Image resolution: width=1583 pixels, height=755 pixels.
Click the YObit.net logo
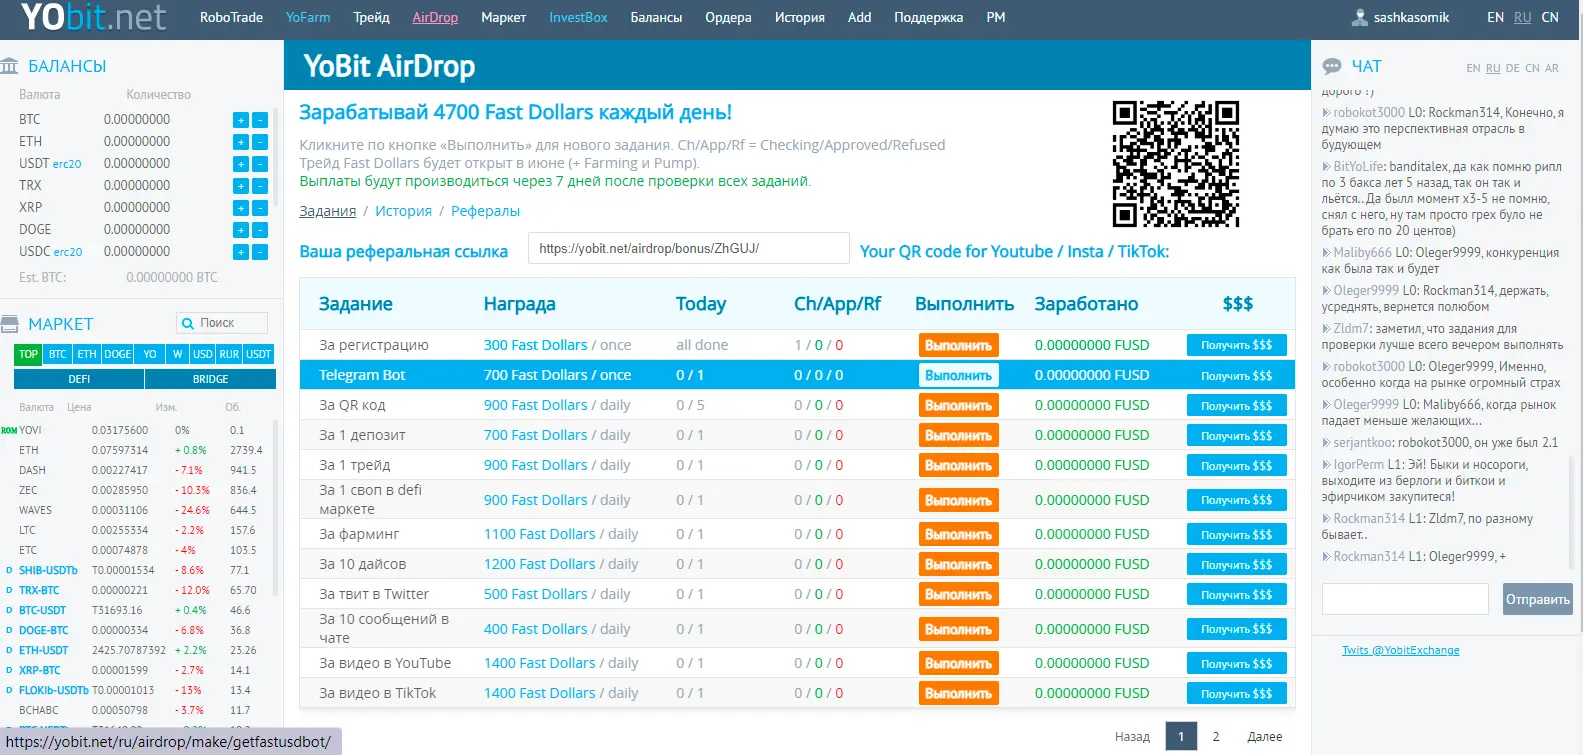tap(93, 17)
